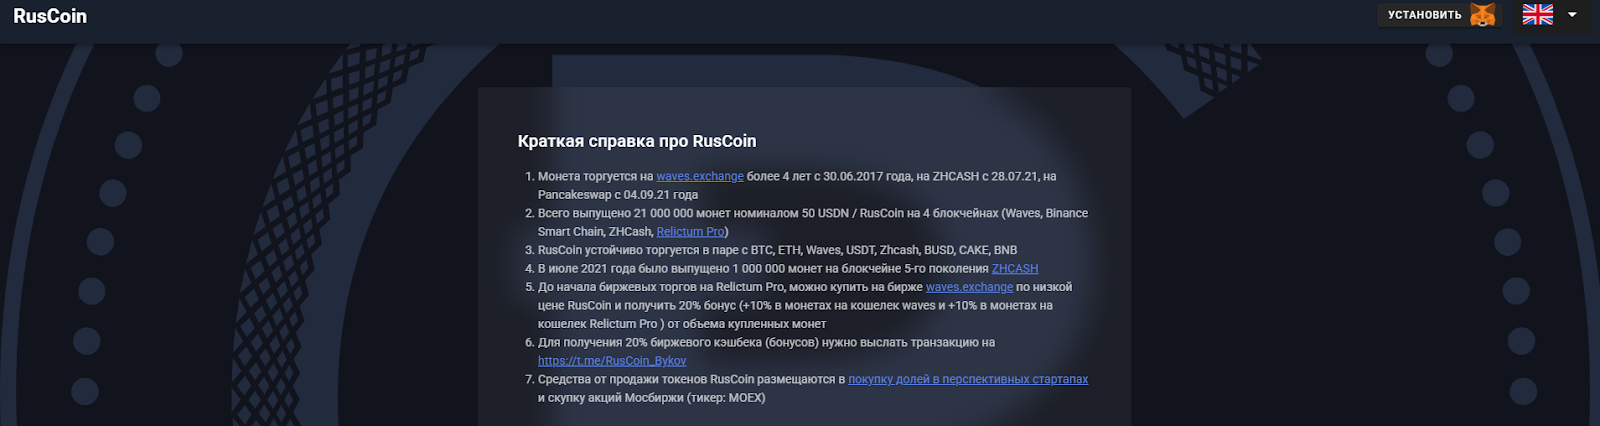Viewport: 1600px width, 426px height.
Task: Follow the Relictum Pro link
Action: click(690, 232)
